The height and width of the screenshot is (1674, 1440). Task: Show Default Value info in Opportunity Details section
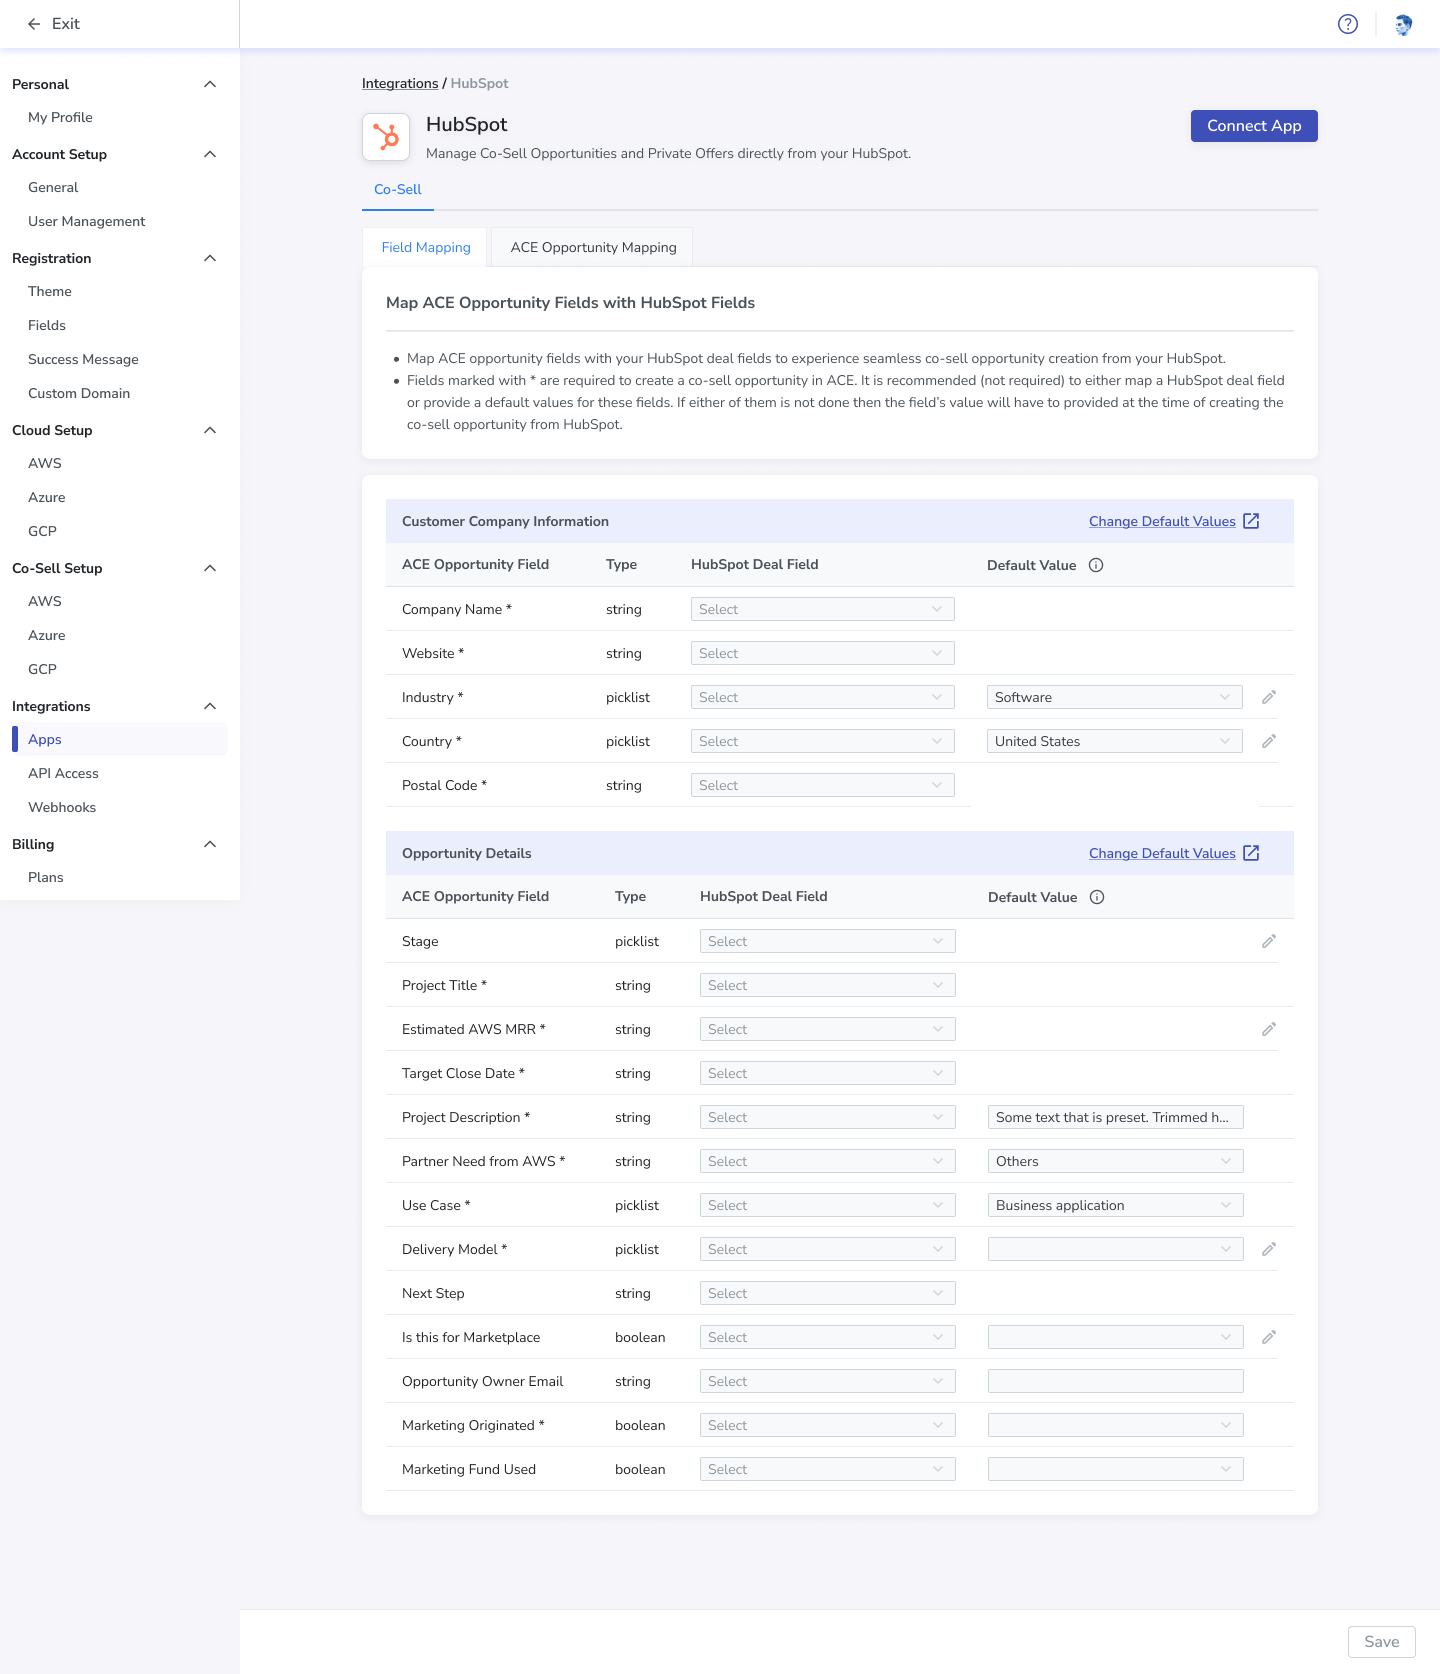[1097, 897]
